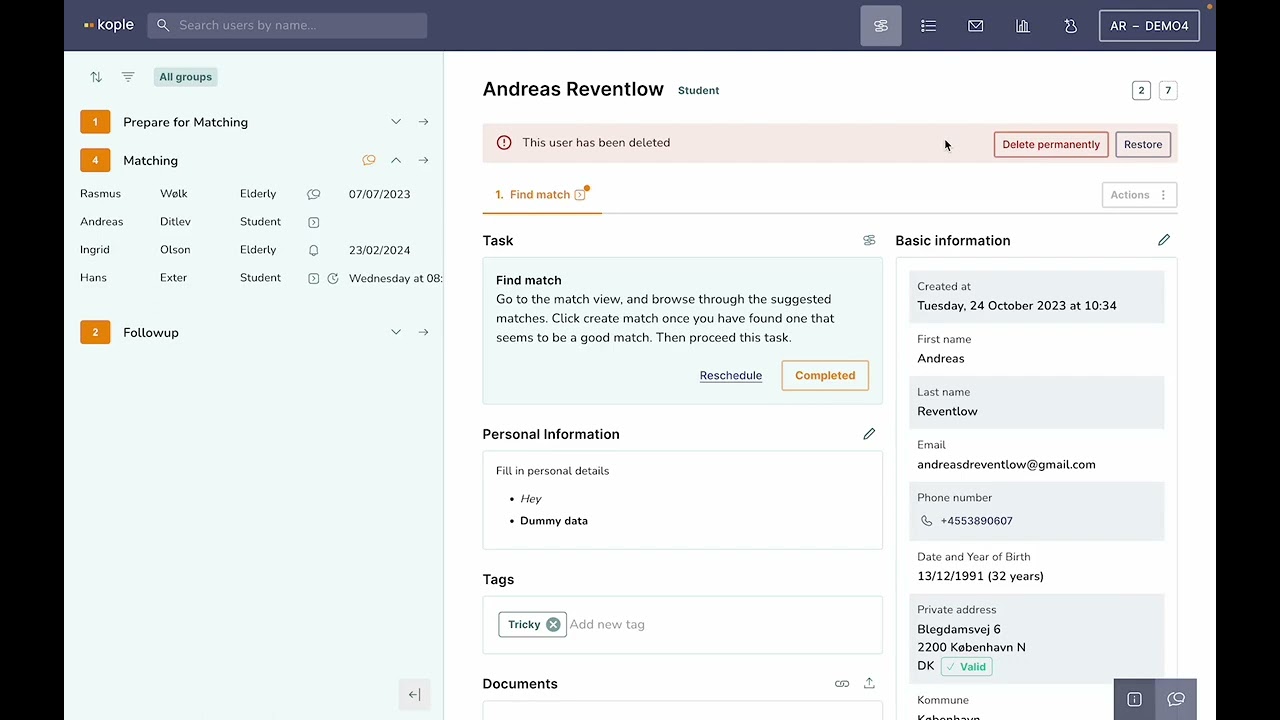Collapse the sidebar with the arrow button
The image size is (1280, 720).
(414, 695)
